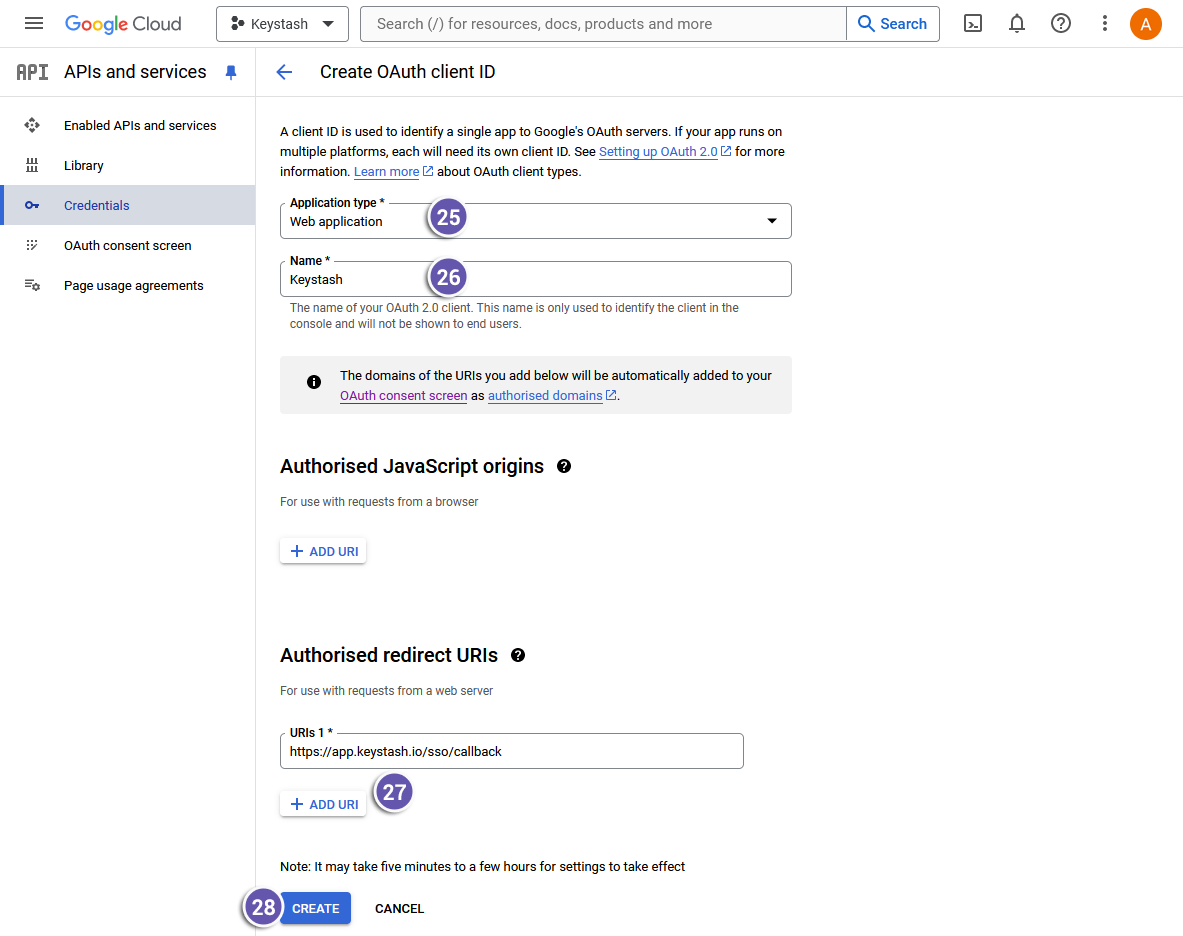
Task: Click the Page usage agreements icon
Action: 32,285
